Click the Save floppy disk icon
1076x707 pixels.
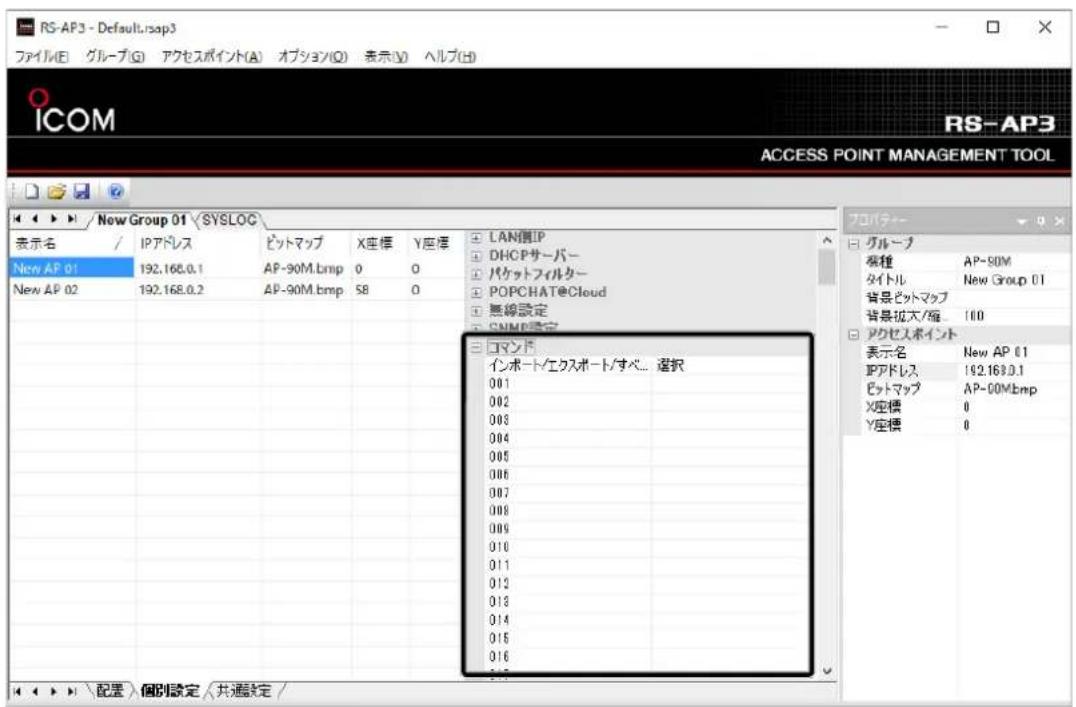pyautogui.click(x=81, y=192)
